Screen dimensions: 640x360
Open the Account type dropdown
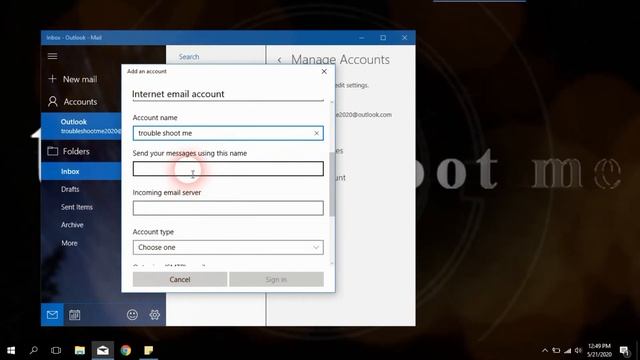coord(228,247)
